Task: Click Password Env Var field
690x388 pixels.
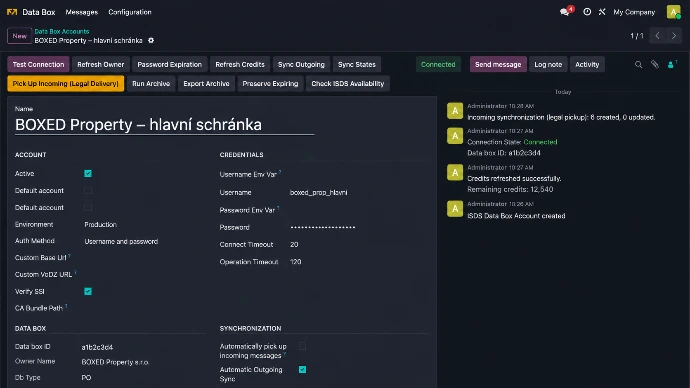Action: (x=358, y=210)
